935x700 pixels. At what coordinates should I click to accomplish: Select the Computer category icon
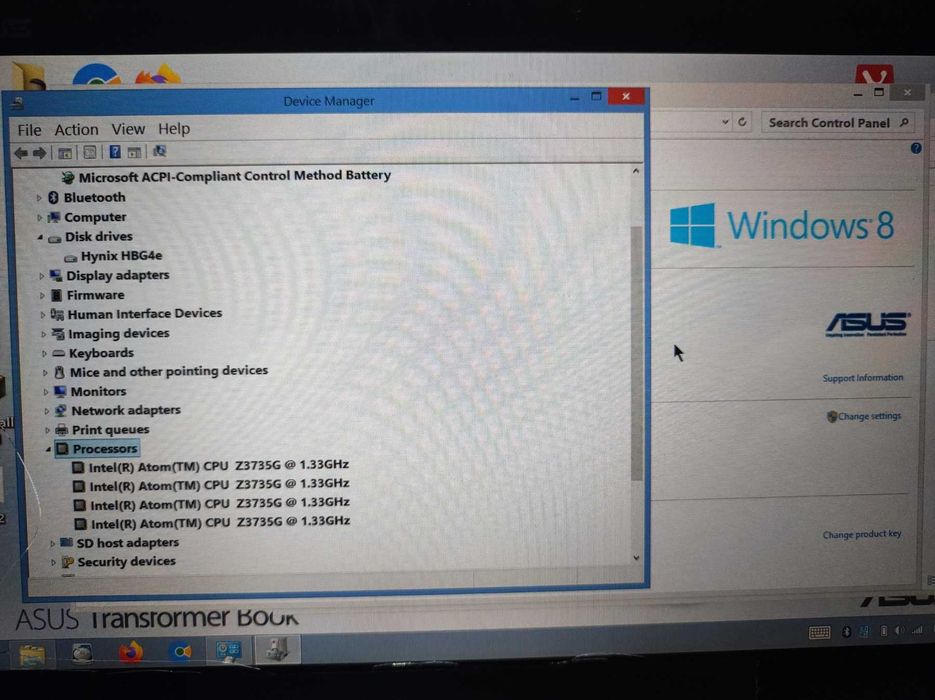54,217
